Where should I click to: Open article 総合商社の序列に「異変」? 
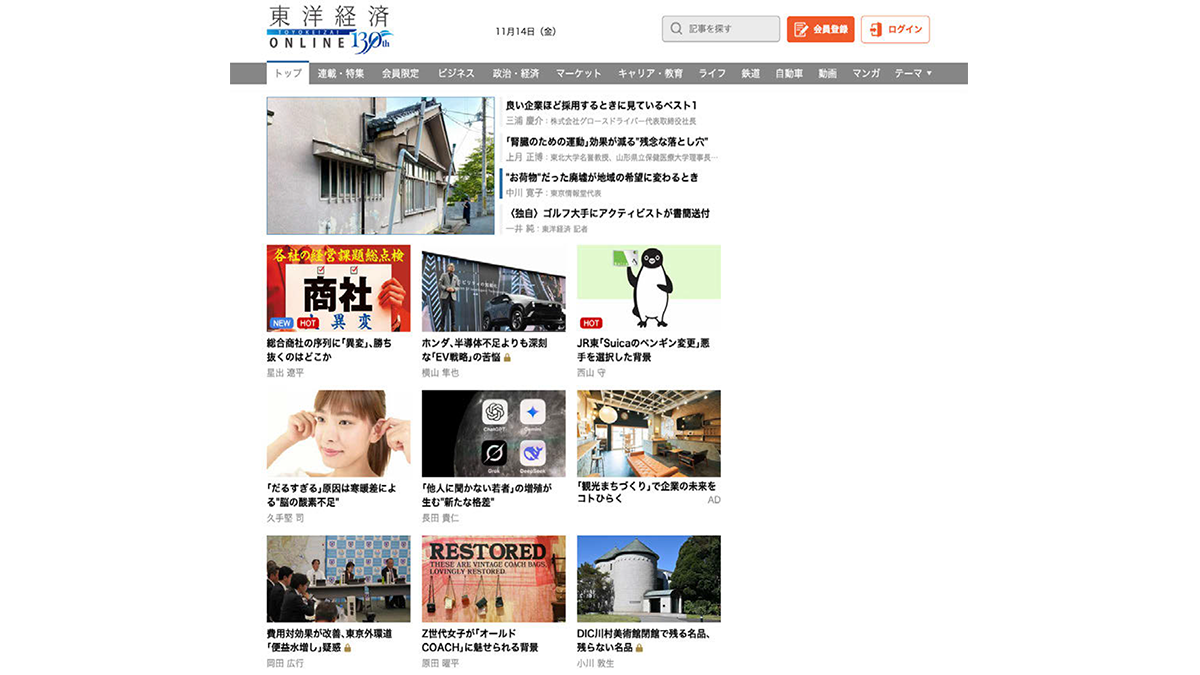click(329, 350)
